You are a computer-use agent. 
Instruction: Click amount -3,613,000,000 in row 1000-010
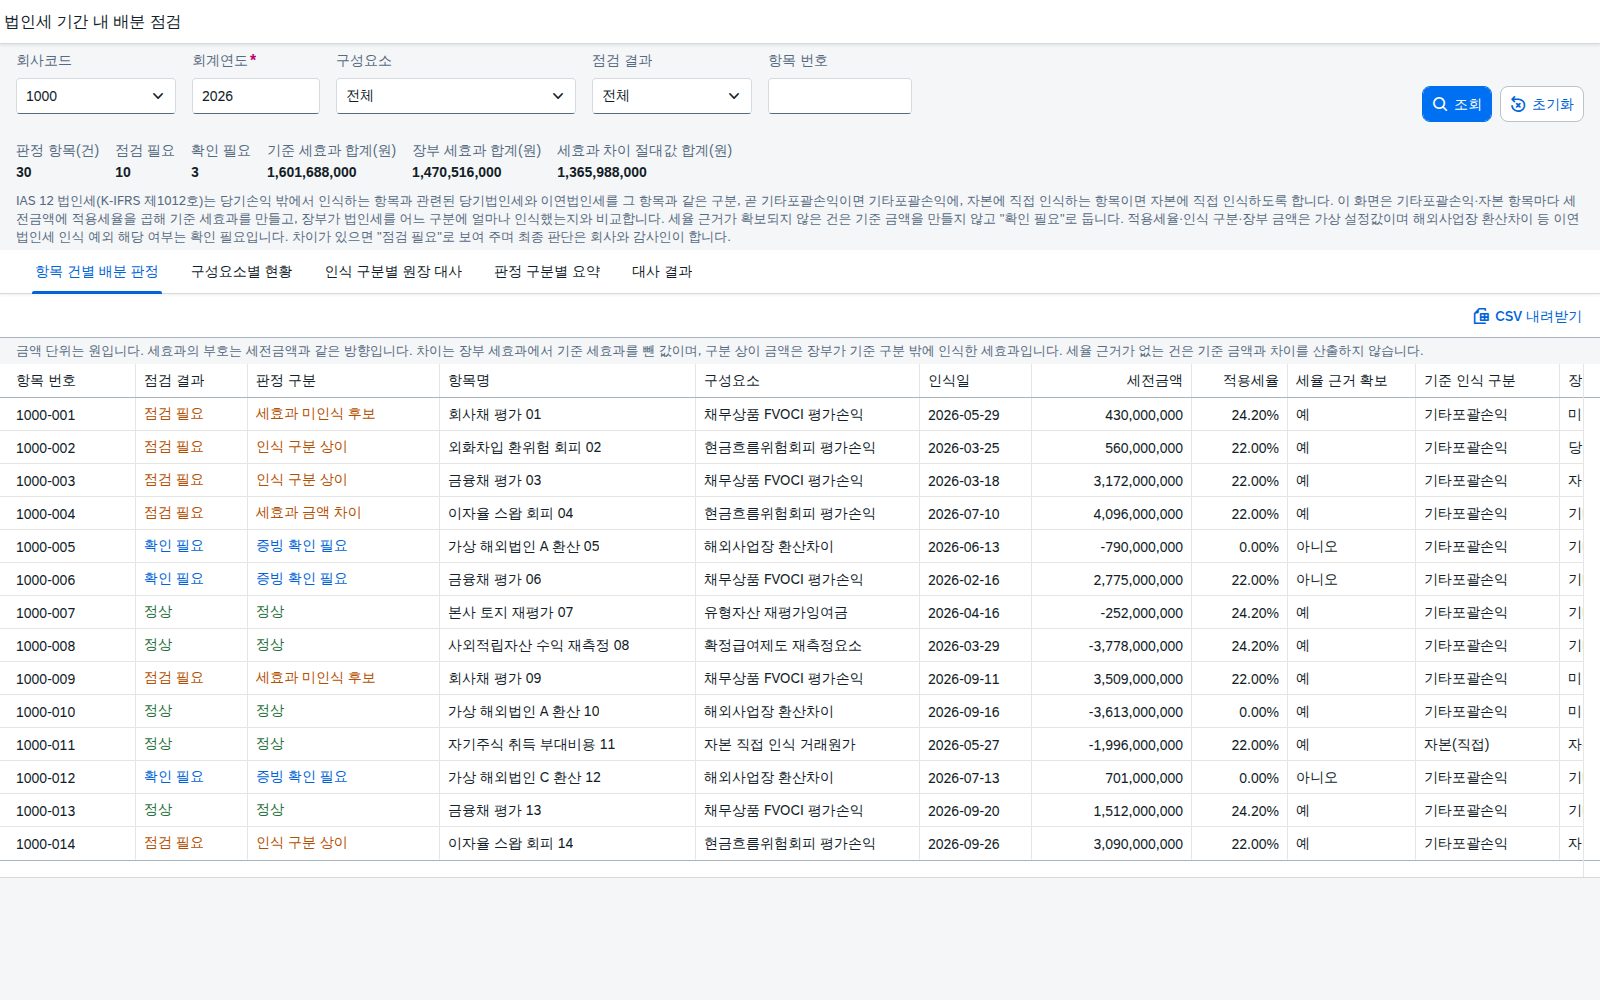tap(1136, 712)
